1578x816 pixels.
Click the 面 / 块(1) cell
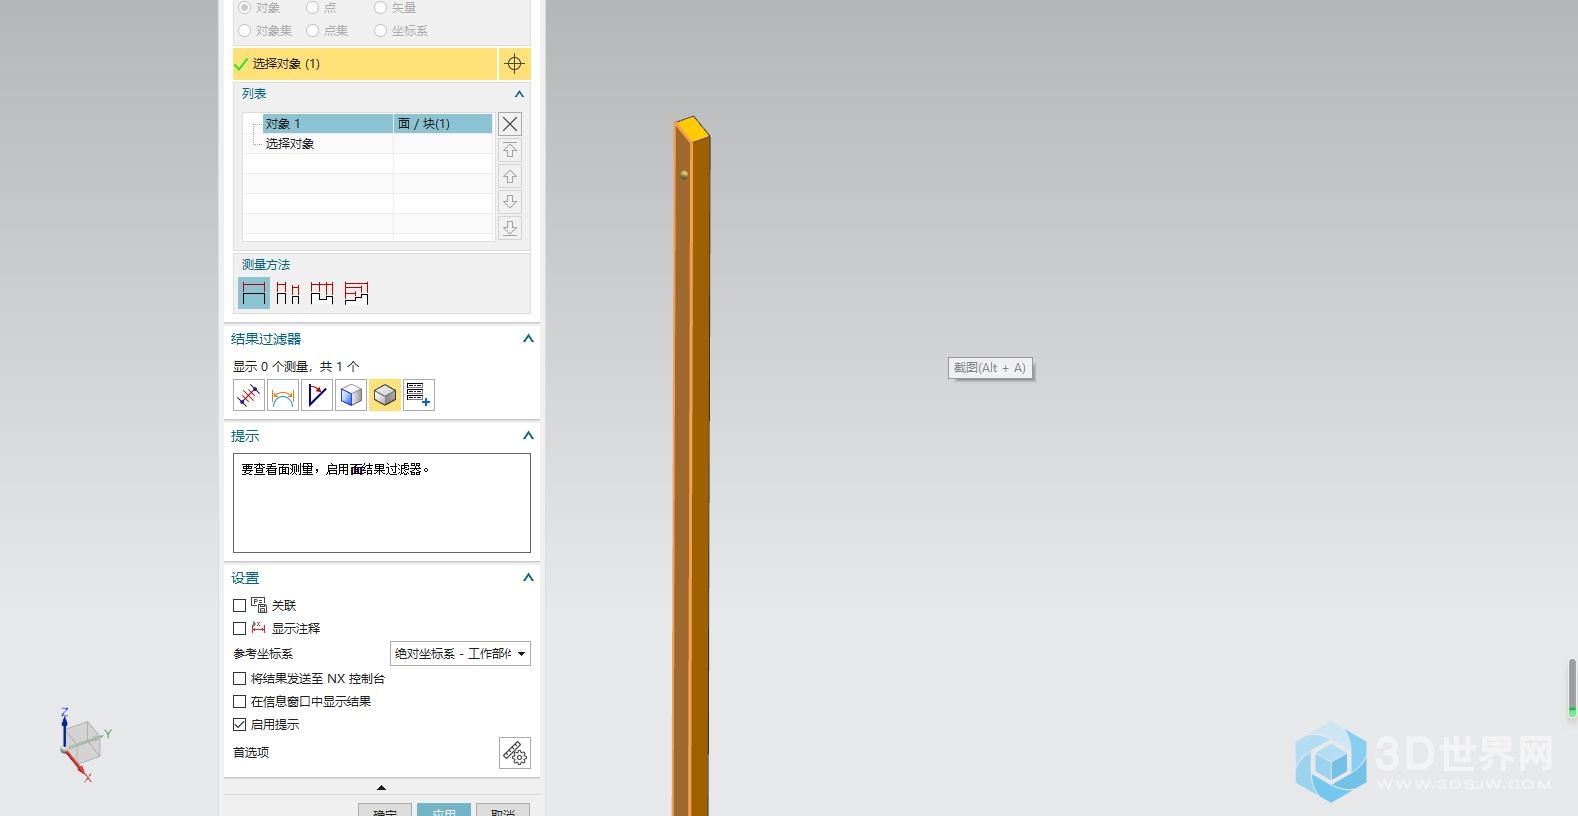coord(443,124)
